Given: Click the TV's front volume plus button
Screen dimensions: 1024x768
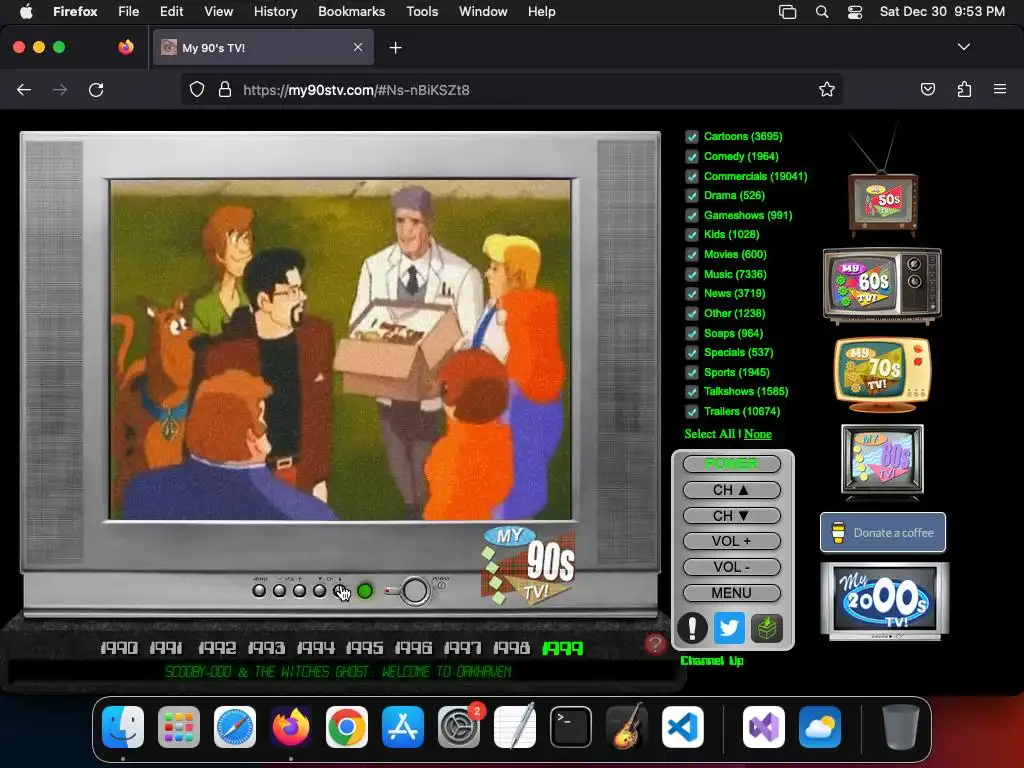Looking at the screenshot, I should [299, 591].
